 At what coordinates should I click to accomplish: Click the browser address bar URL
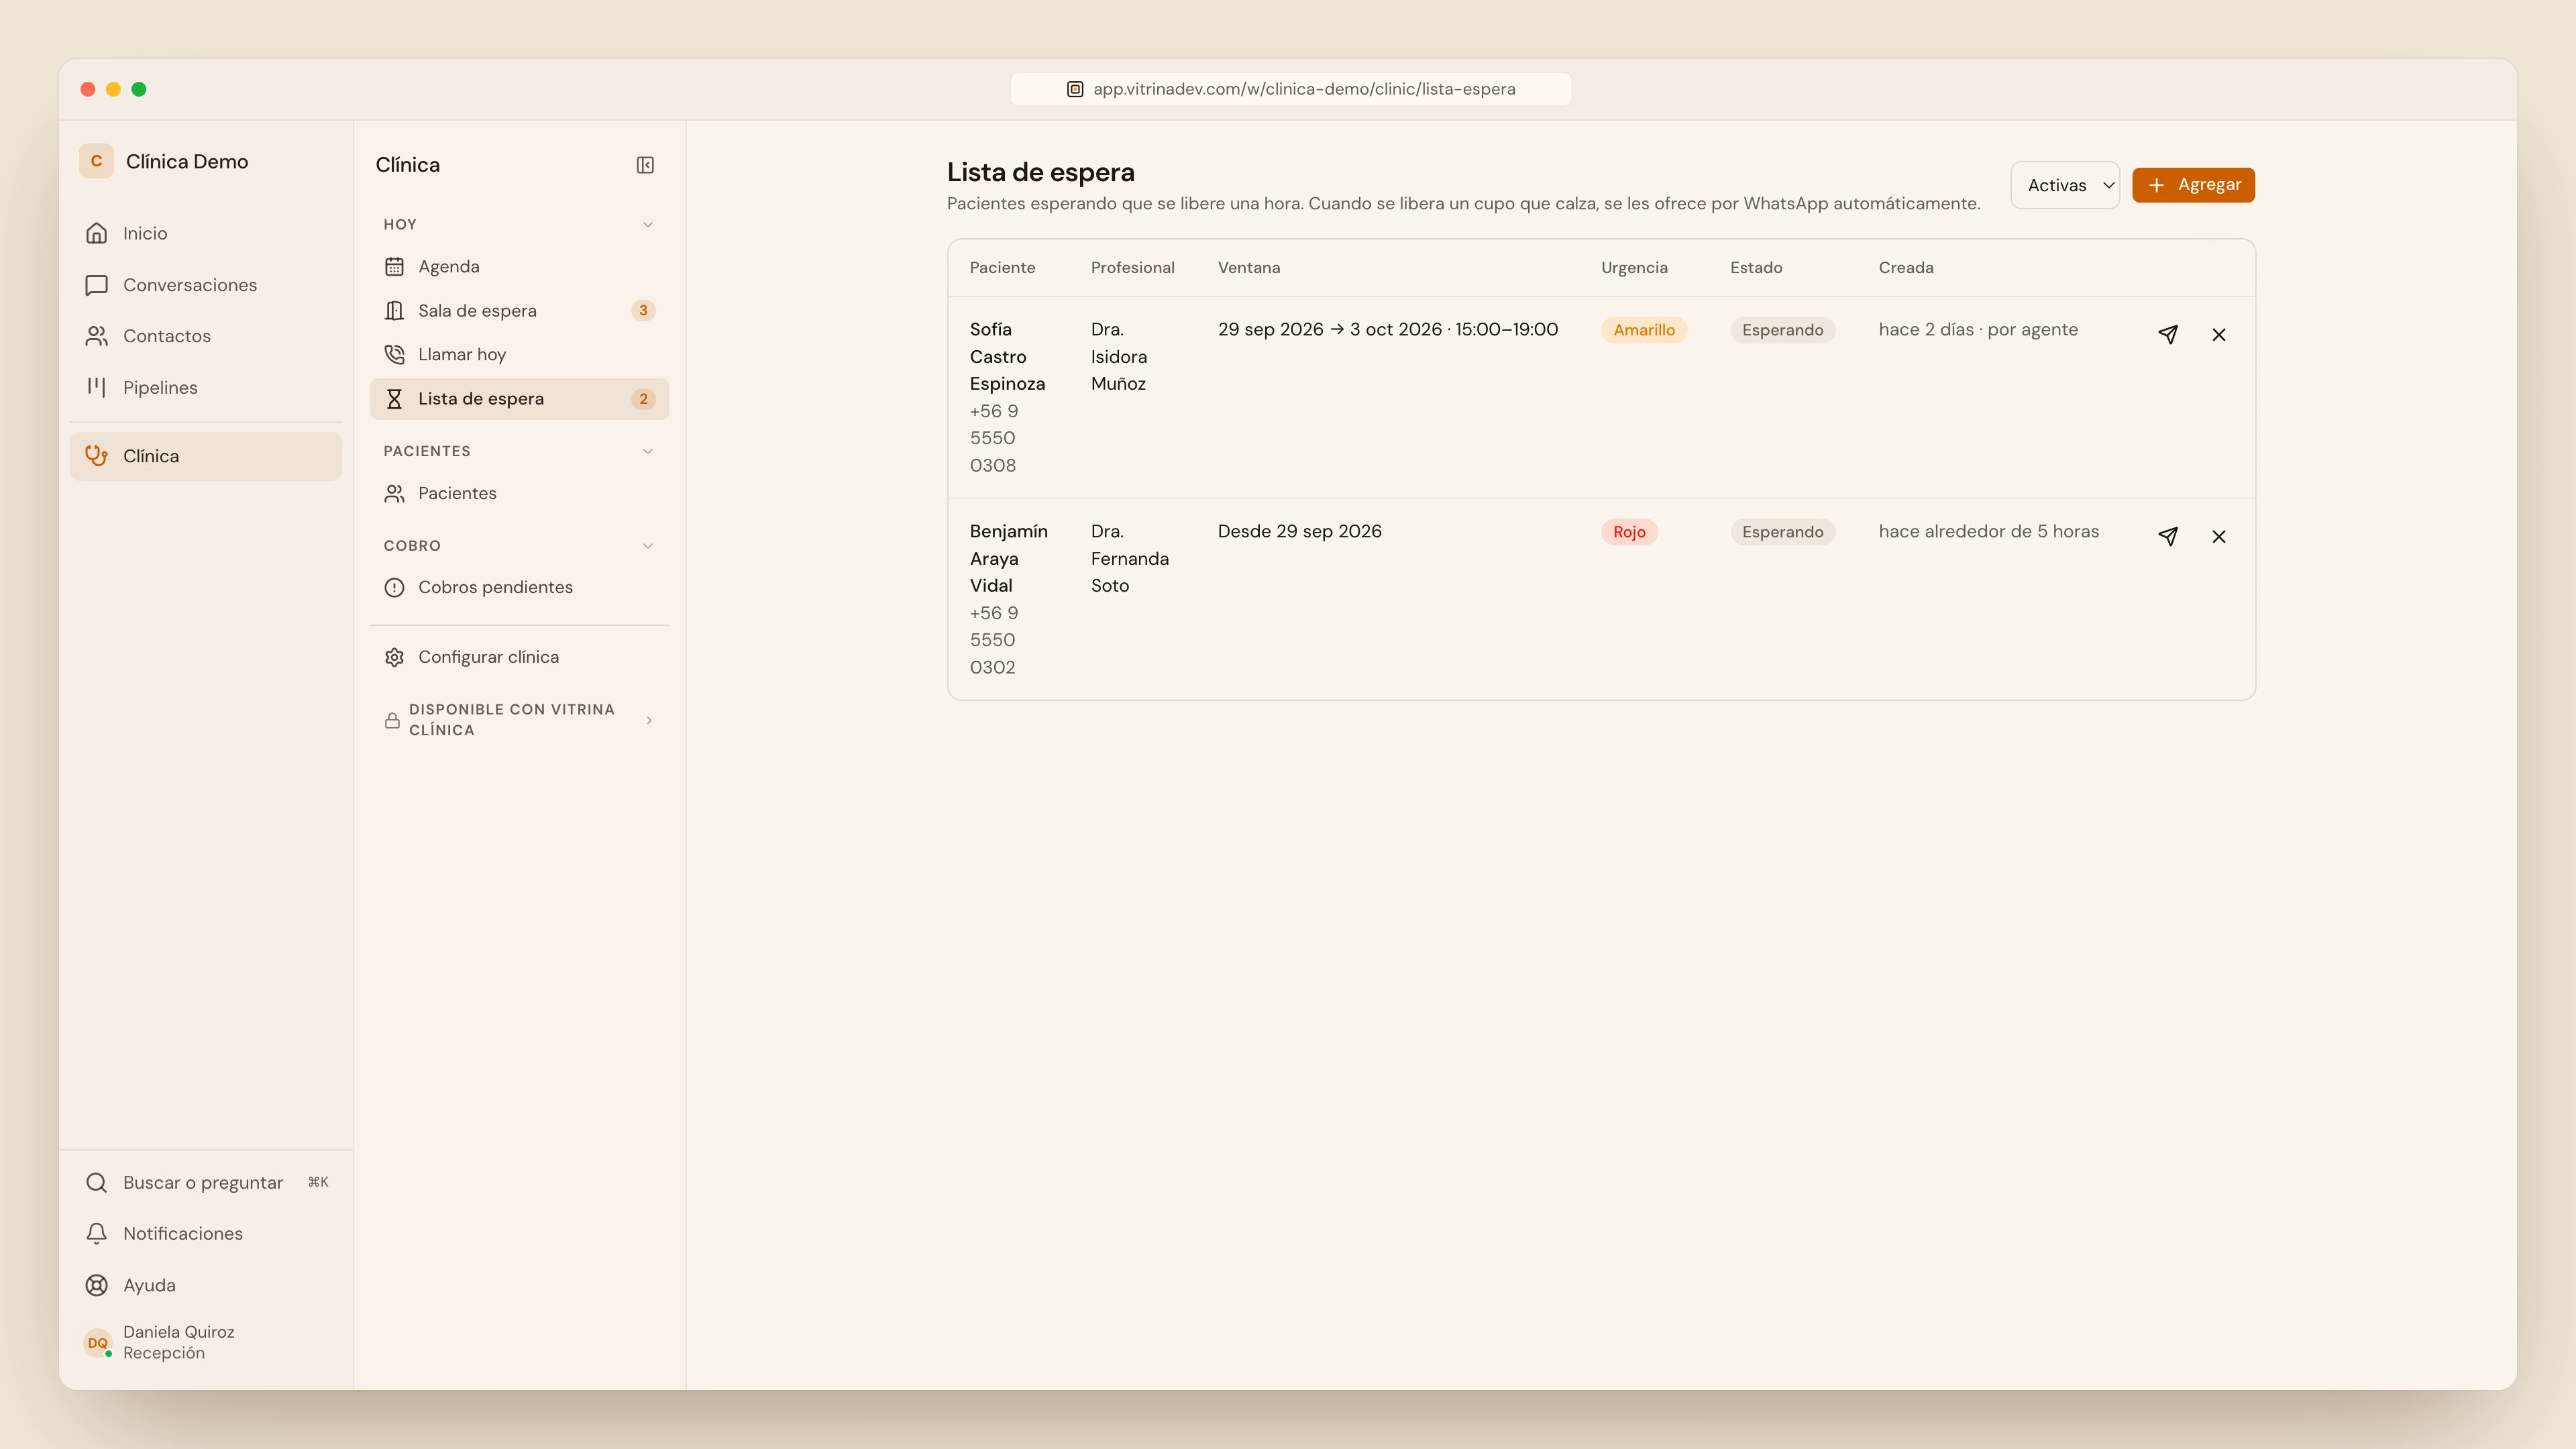pyautogui.click(x=1291, y=89)
